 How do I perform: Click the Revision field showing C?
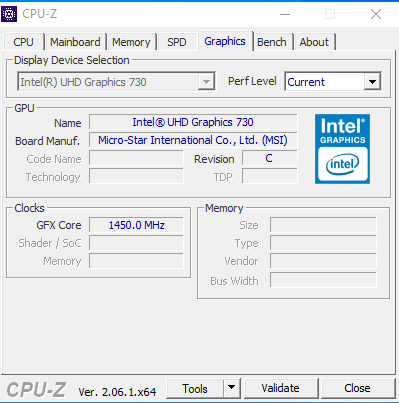269,158
